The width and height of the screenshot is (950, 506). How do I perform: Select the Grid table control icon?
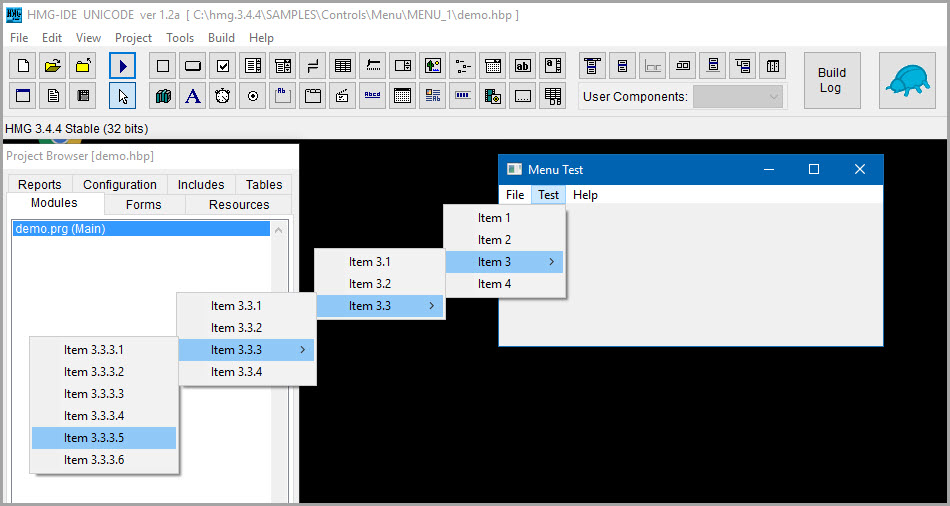(342, 65)
